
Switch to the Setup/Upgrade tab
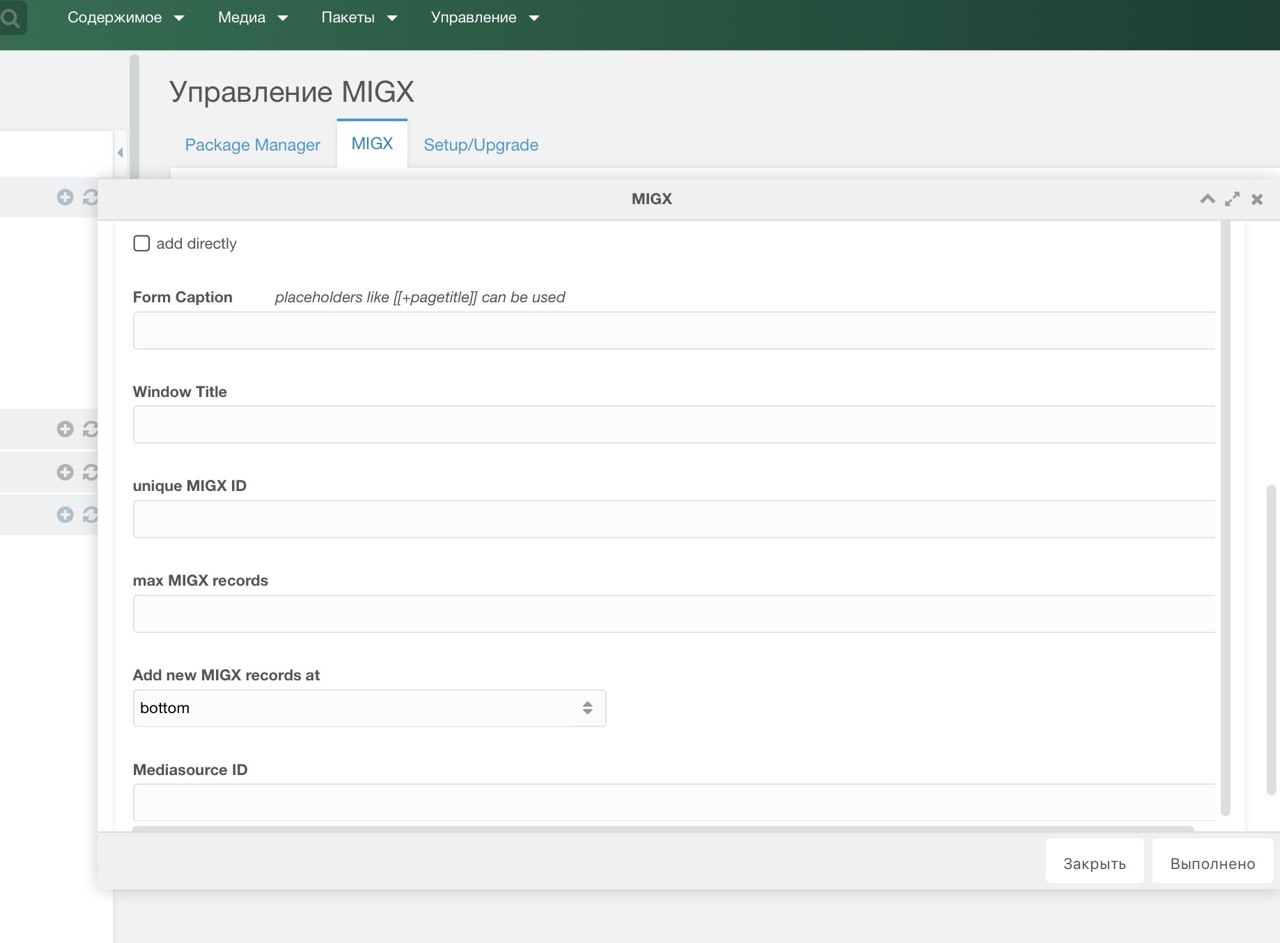pos(481,145)
